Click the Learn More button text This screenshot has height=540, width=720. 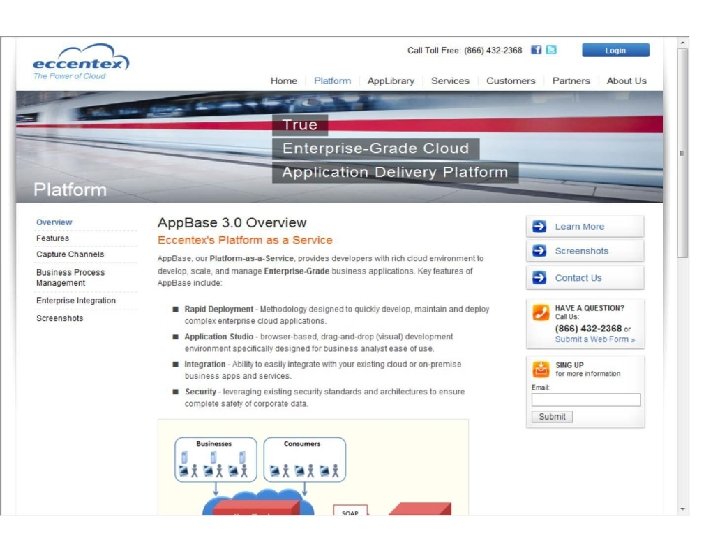[579, 227]
